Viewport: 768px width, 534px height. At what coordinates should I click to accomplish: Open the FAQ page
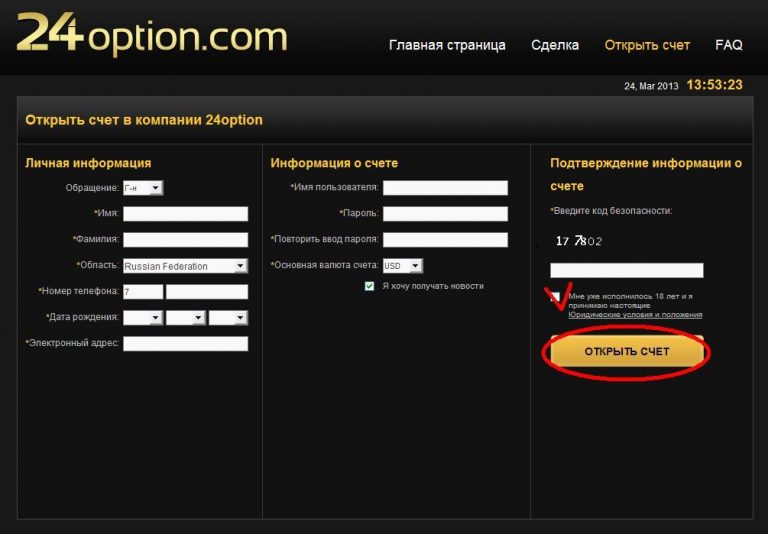coord(728,45)
